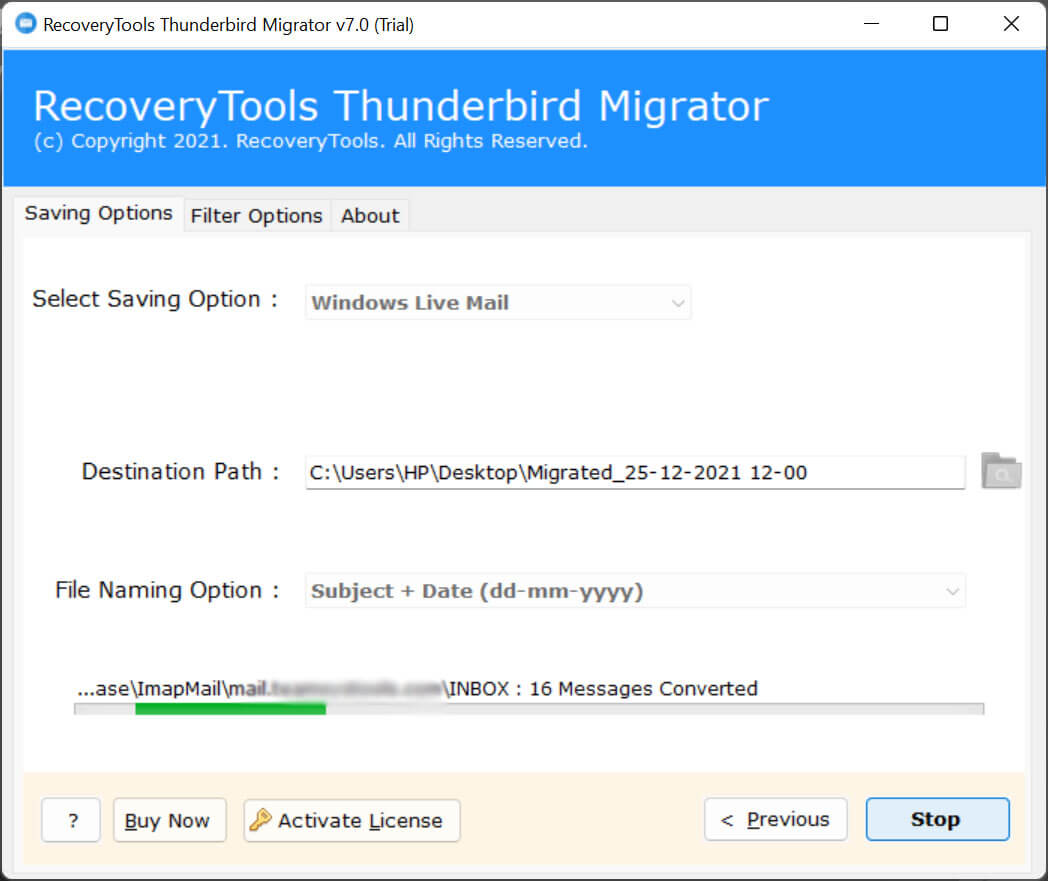This screenshot has width=1048, height=881.
Task: Open the Select Saving Option dropdown
Action: (x=498, y=303)
